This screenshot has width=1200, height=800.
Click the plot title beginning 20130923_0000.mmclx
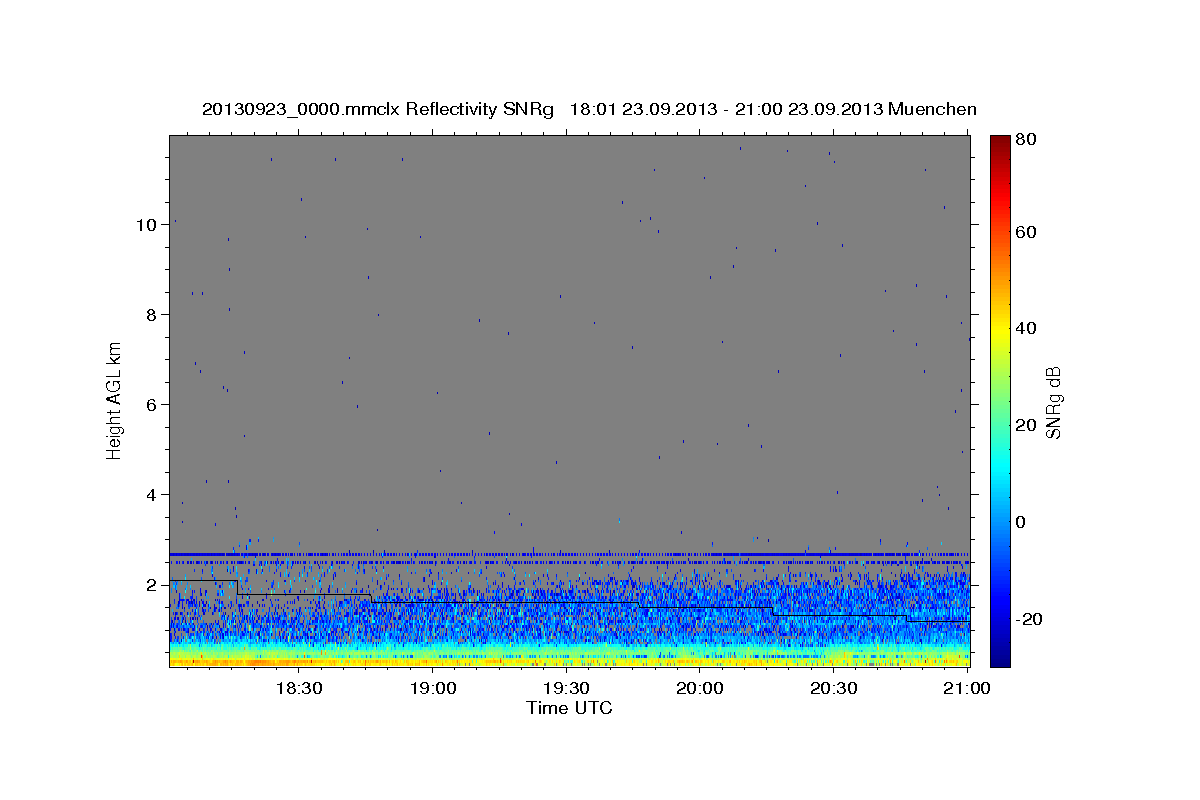coord(589,109)
